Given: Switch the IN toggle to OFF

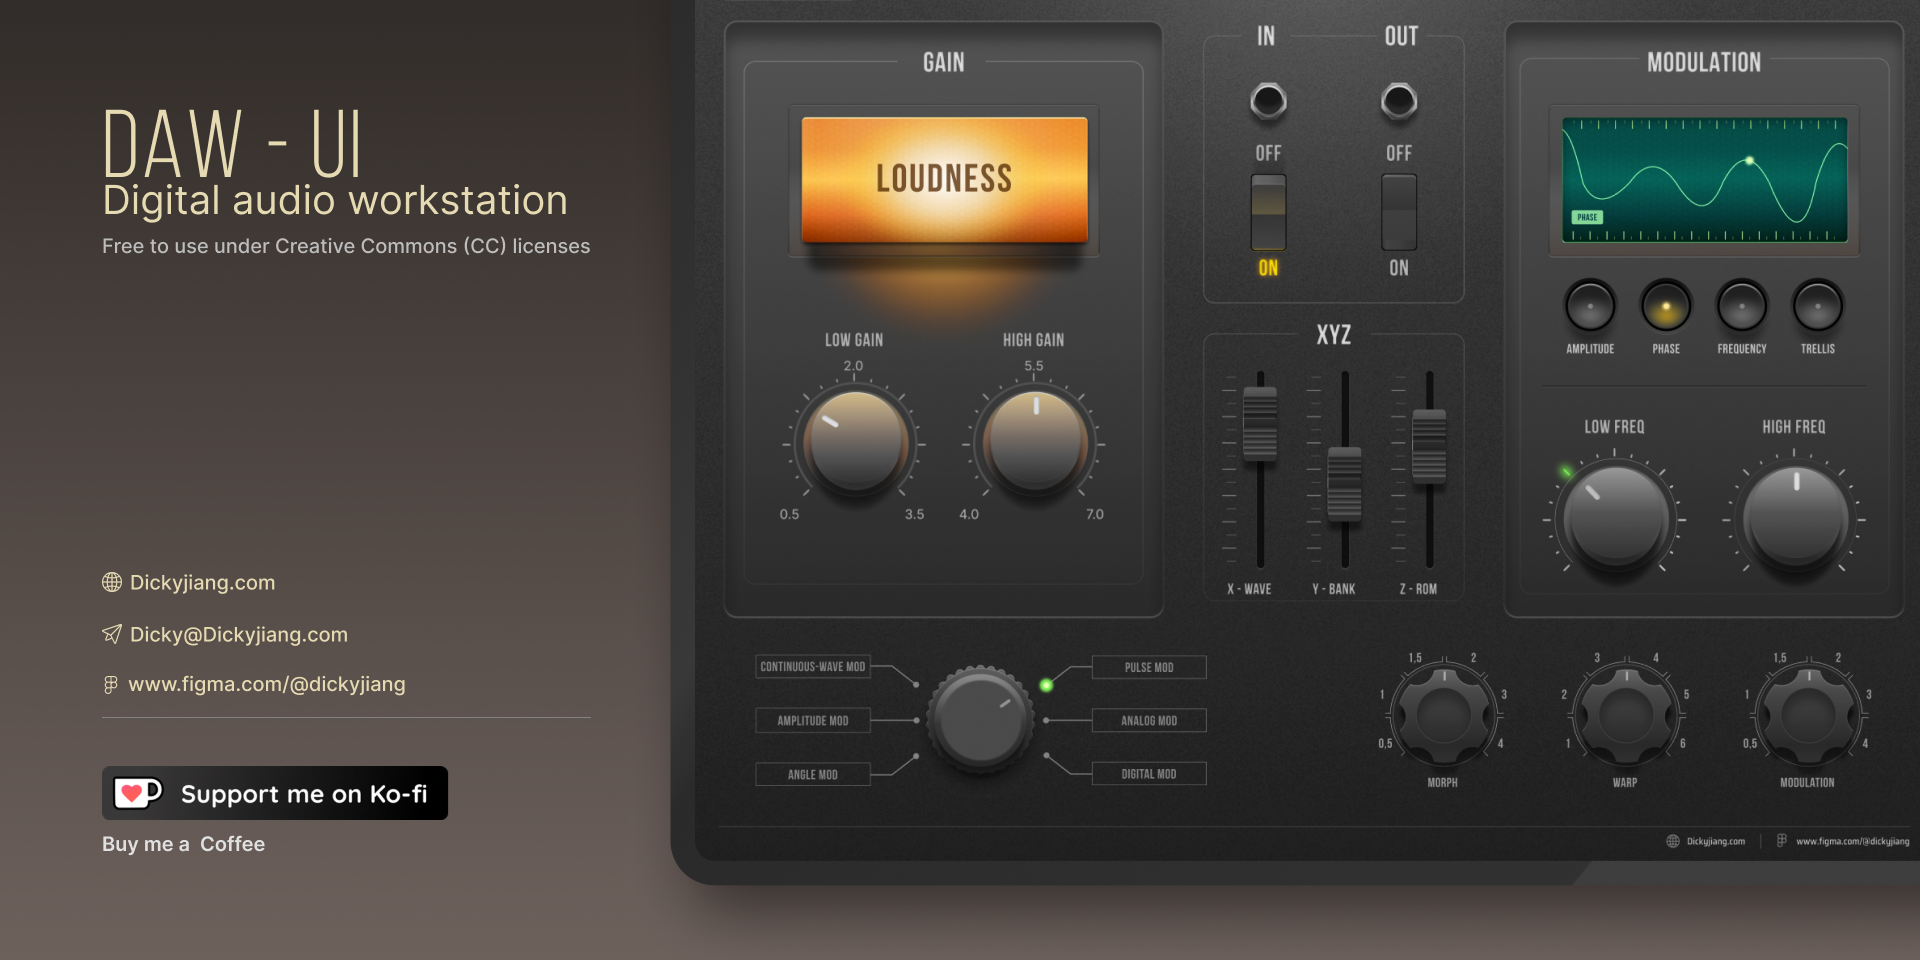Looking at the screenshot, I should pyautogui.click(x=1267, y=195).
